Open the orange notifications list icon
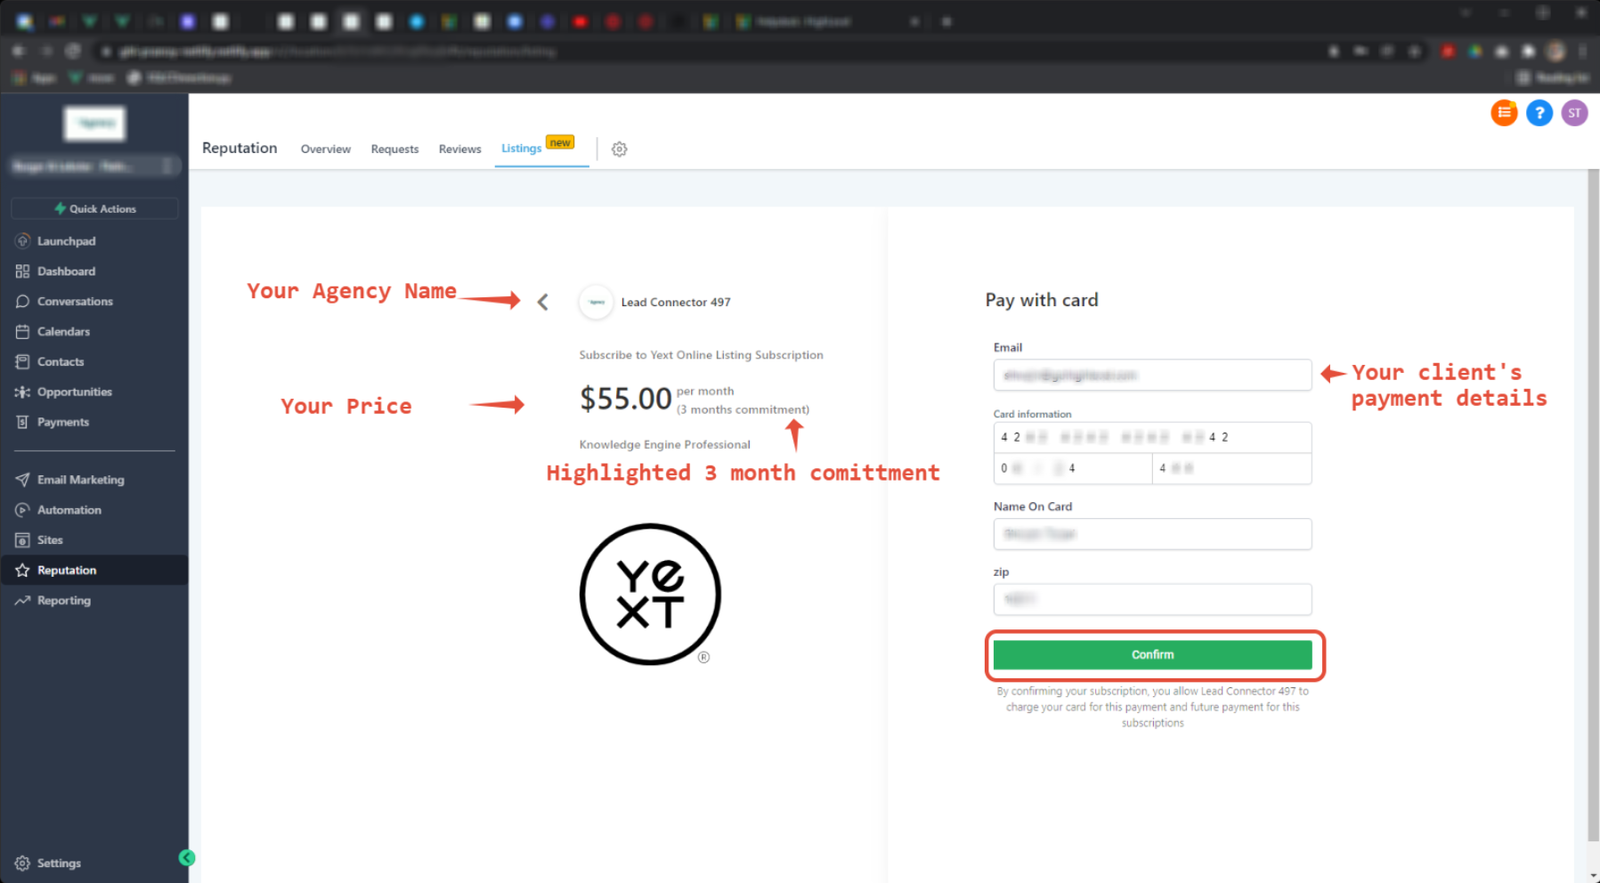 [x=1503, y=113]
